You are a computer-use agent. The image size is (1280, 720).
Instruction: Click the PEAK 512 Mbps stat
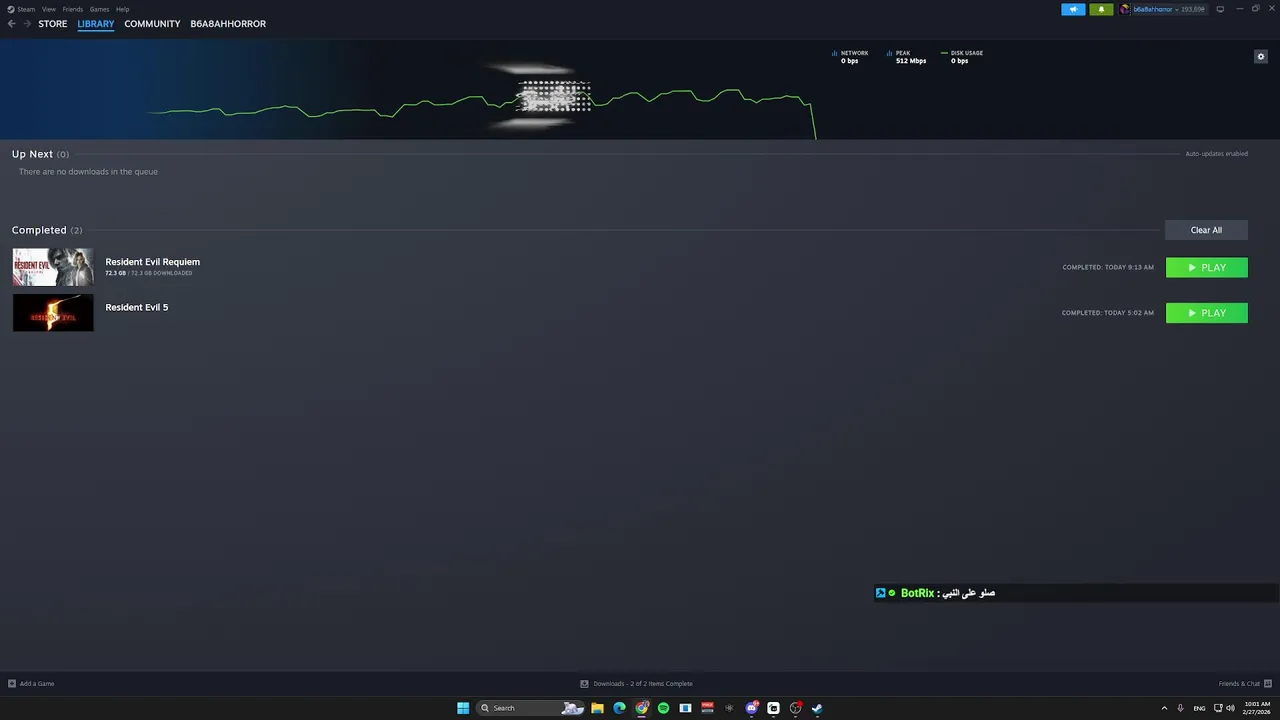tap(907, 57)
